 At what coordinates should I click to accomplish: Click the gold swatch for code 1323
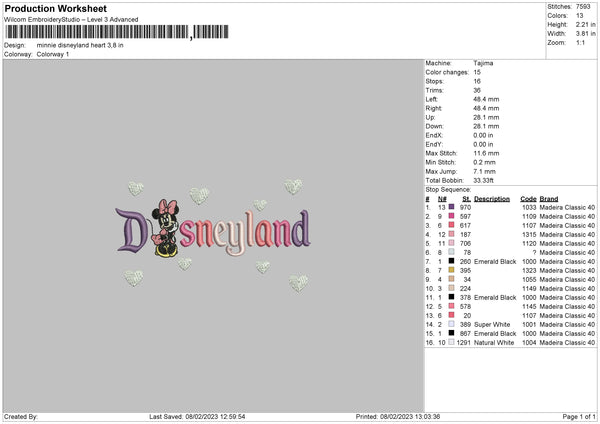tap(452, 270)
